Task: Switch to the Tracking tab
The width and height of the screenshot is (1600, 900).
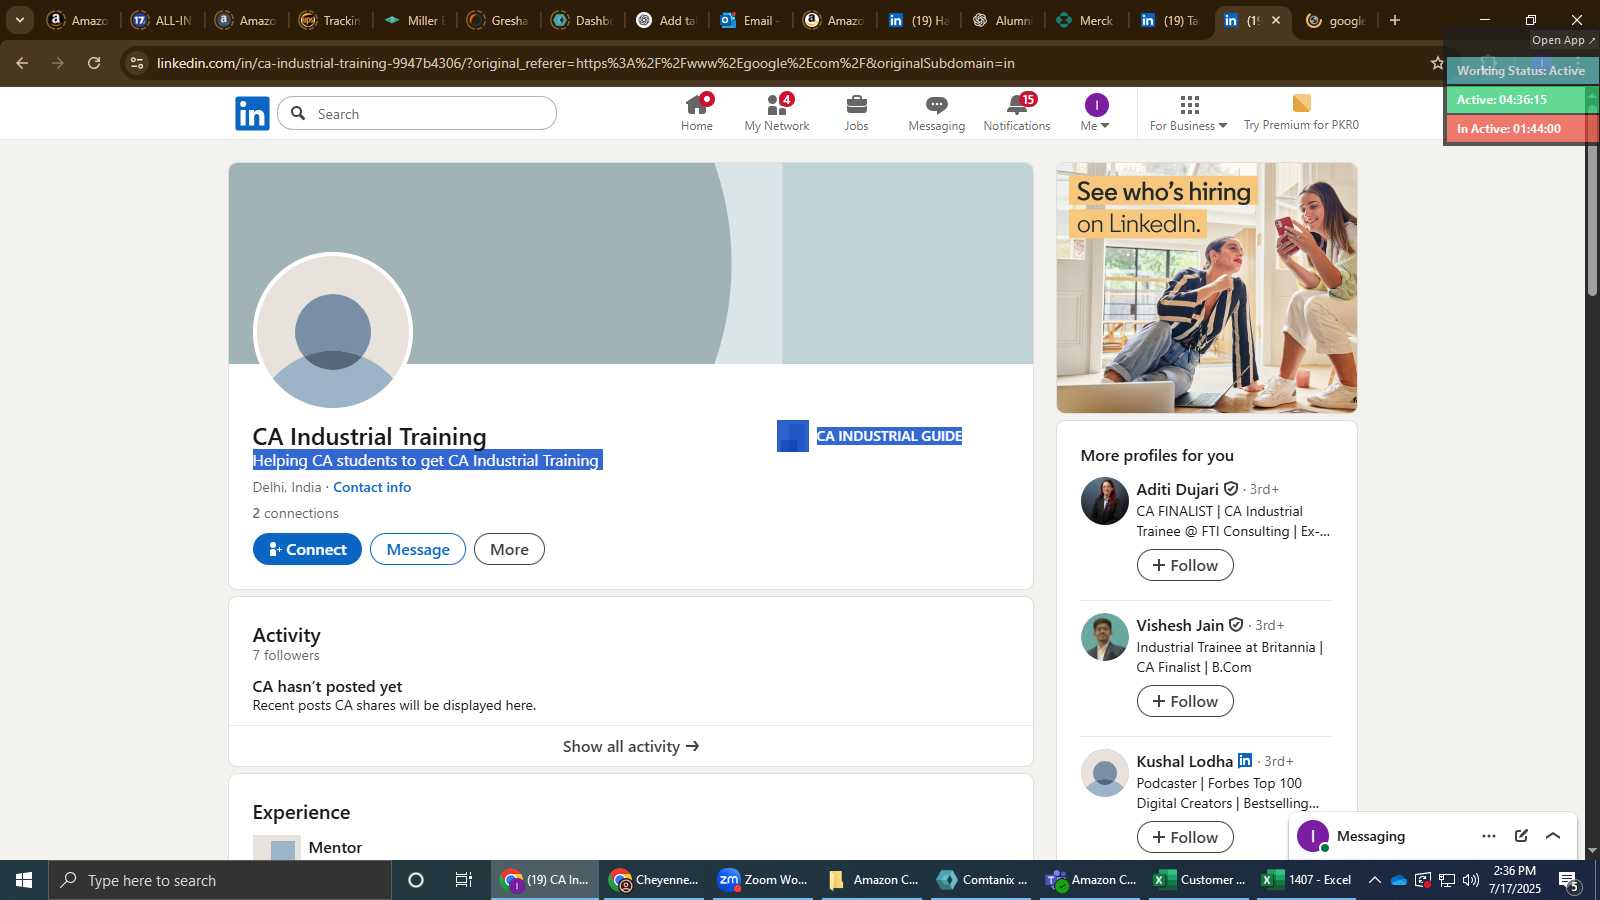Action: point(330,20)
